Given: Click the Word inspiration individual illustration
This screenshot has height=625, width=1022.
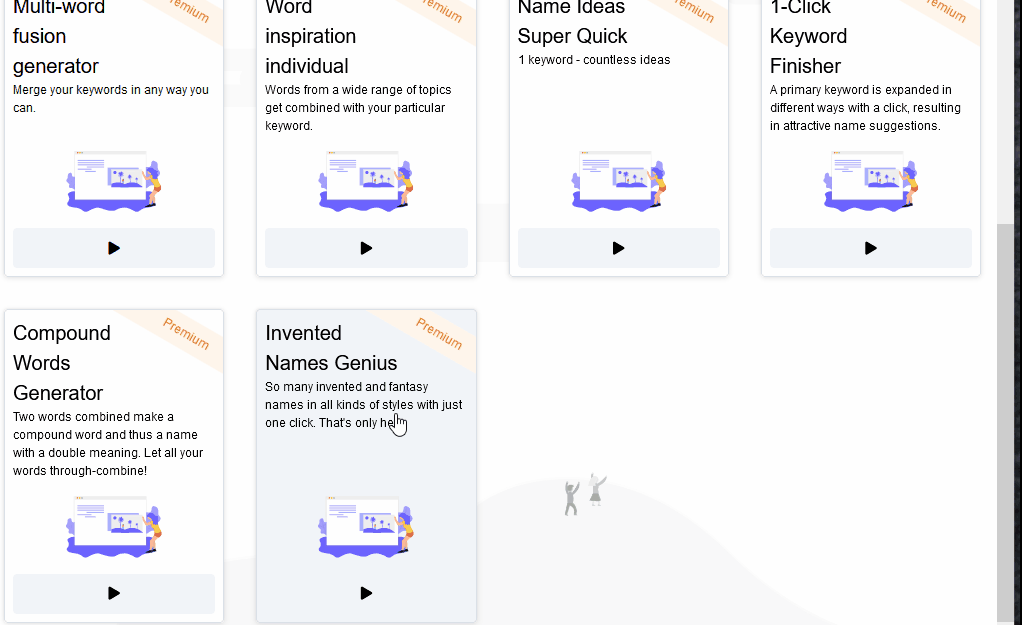Looking at the screenshot, I should pos(366,180).
